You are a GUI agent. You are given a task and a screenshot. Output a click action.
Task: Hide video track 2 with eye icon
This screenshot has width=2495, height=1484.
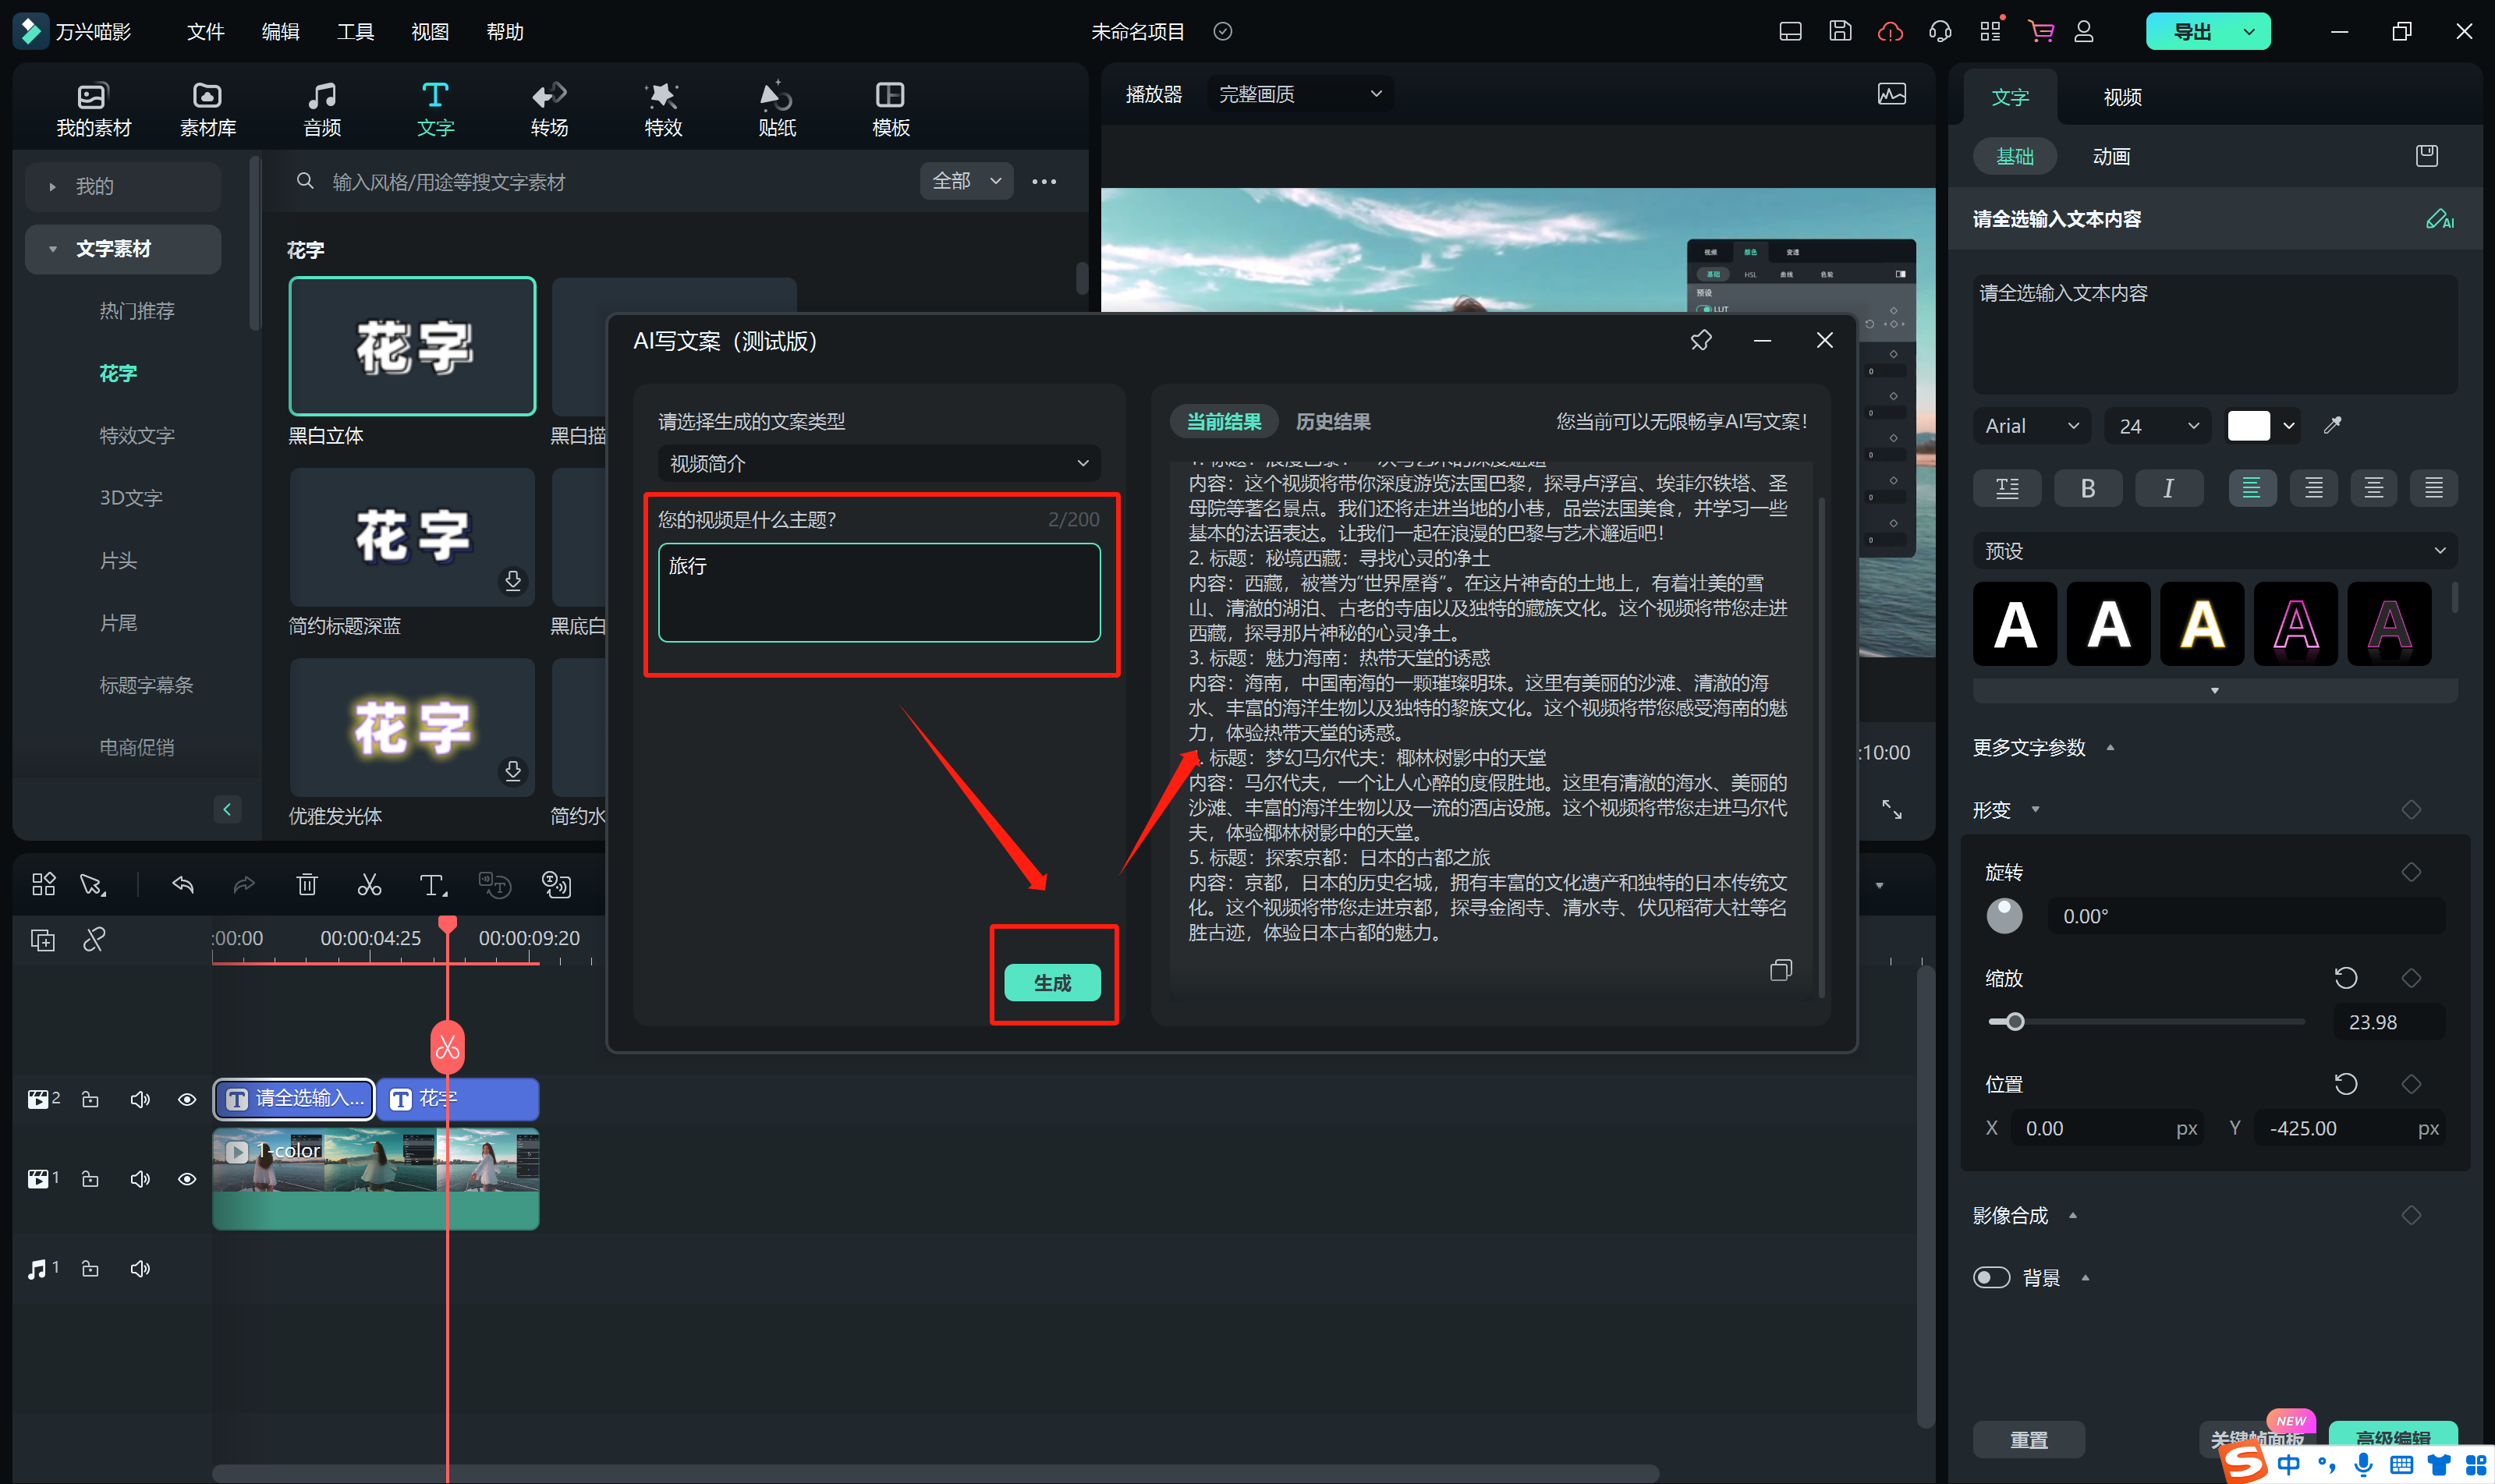click(187, 1099)
